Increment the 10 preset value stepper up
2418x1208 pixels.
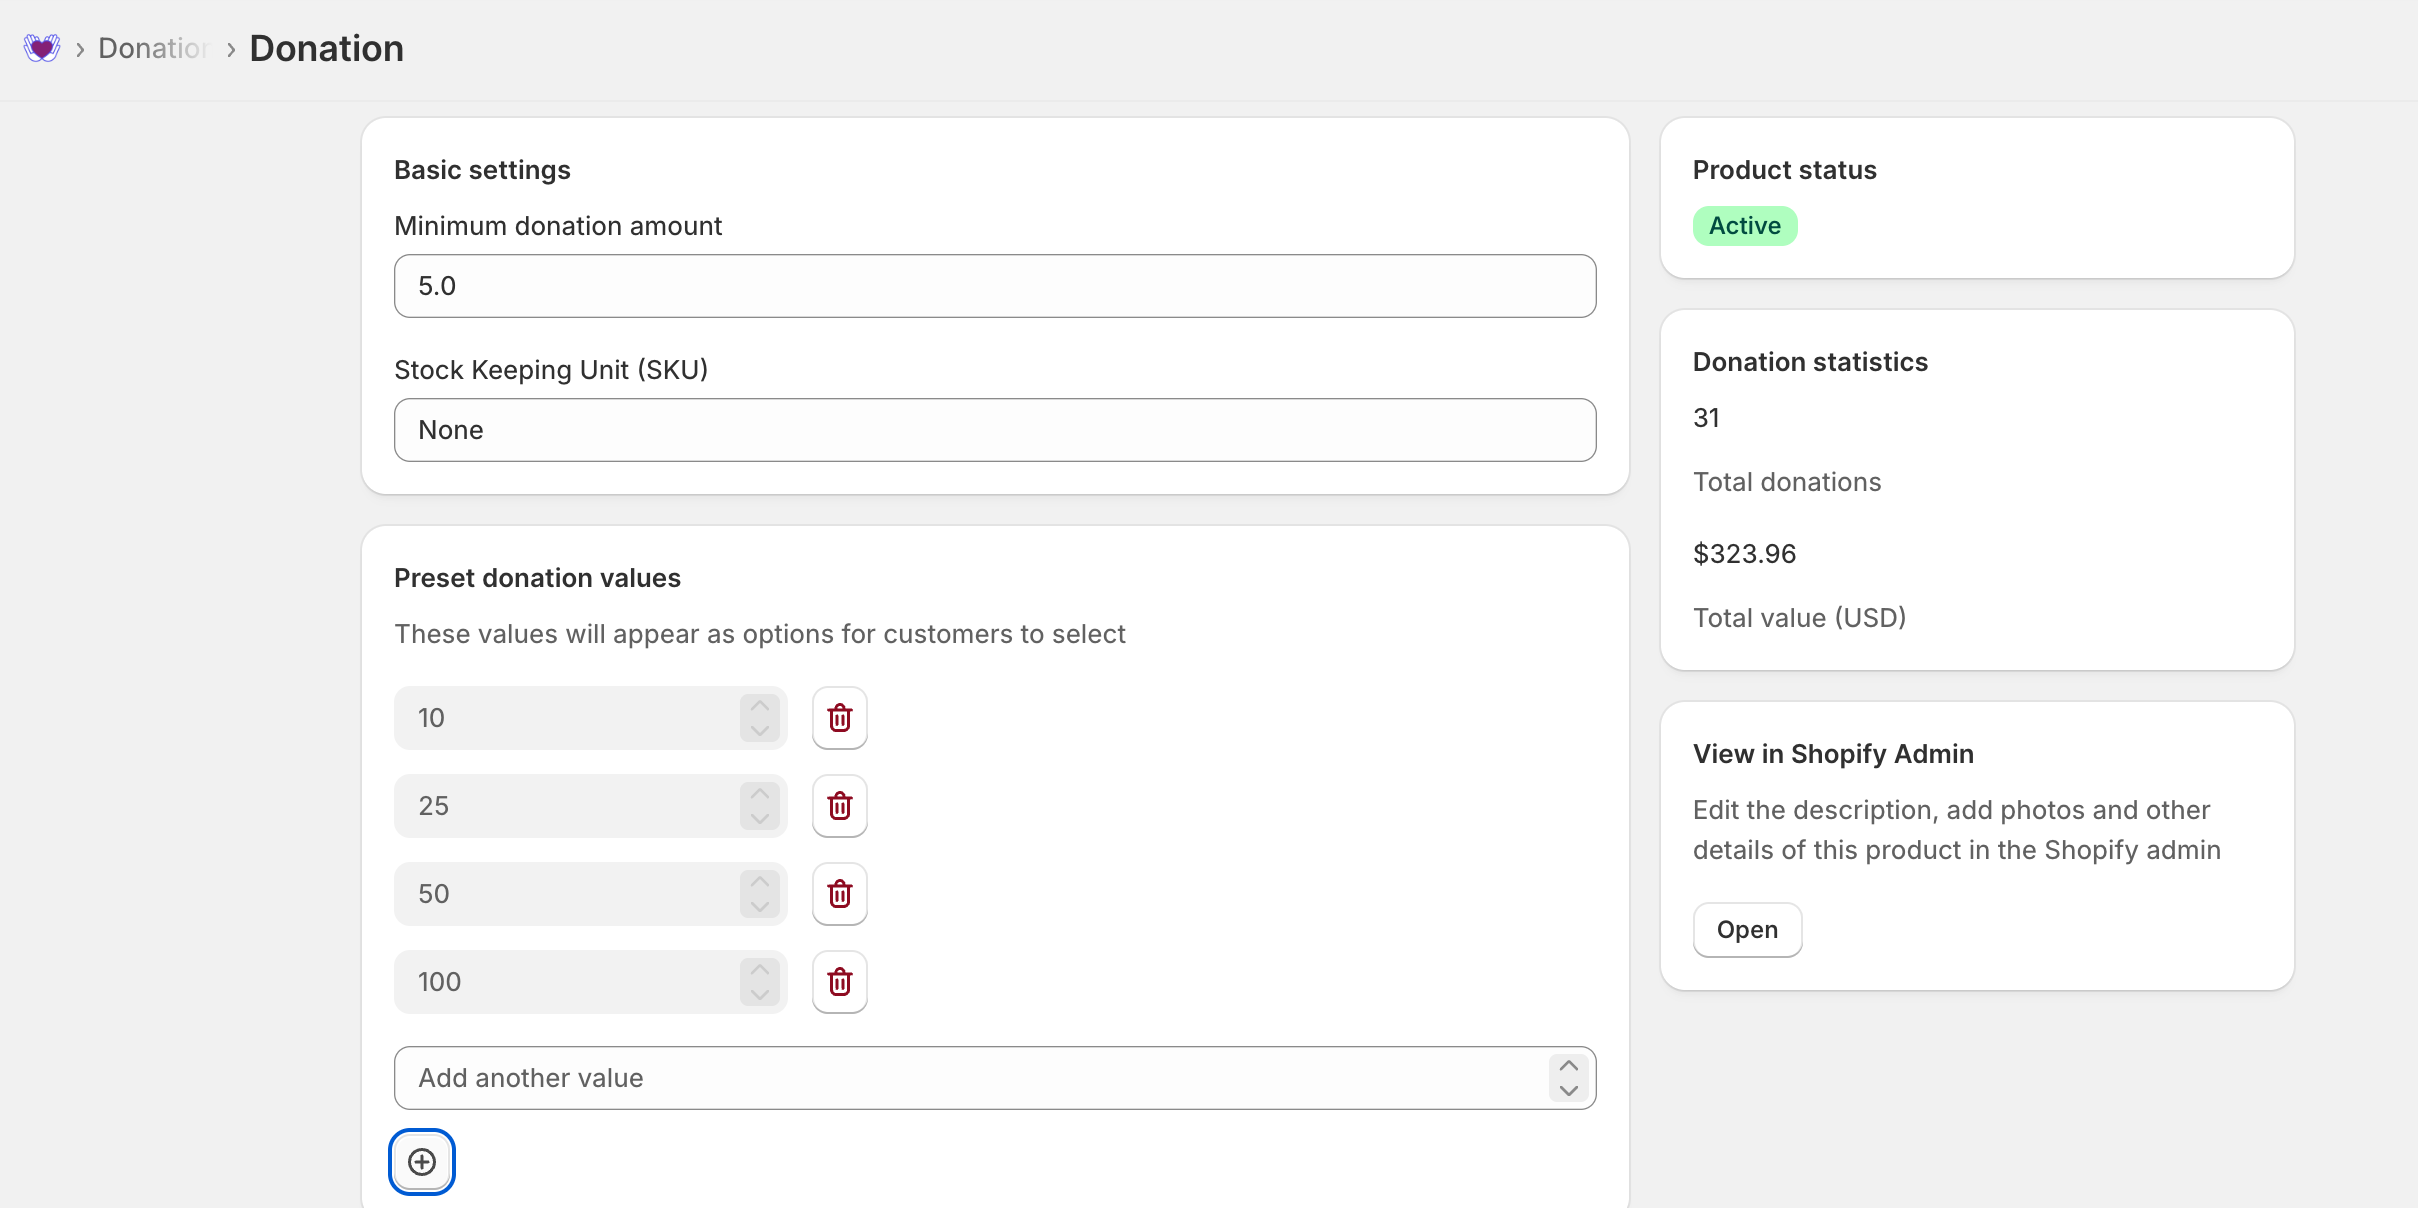tap(760, 706)
